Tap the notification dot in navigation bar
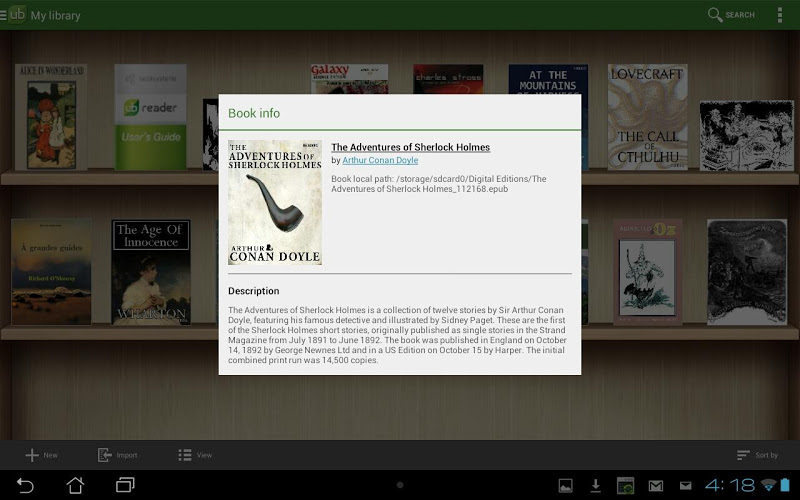800x500 pixels. 400,485
